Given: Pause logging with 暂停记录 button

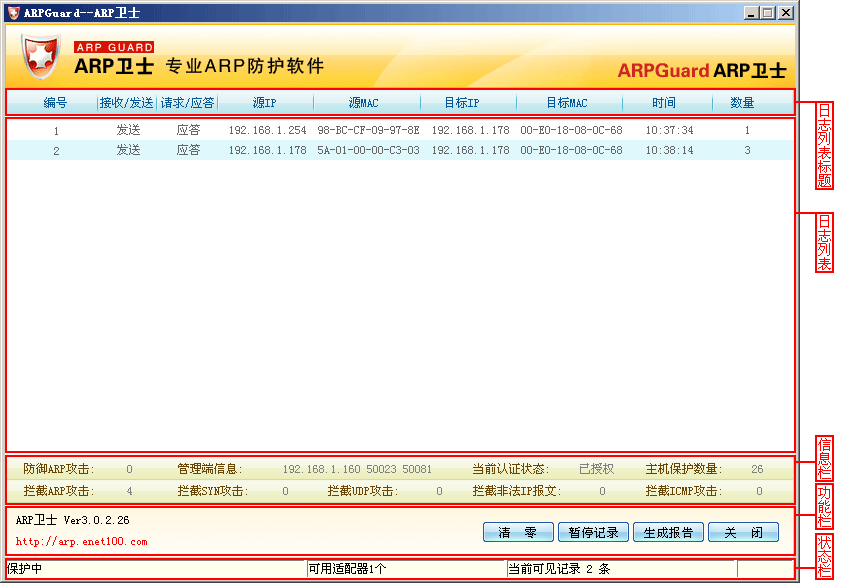Looking at the screenshot, I should (593, 533).
